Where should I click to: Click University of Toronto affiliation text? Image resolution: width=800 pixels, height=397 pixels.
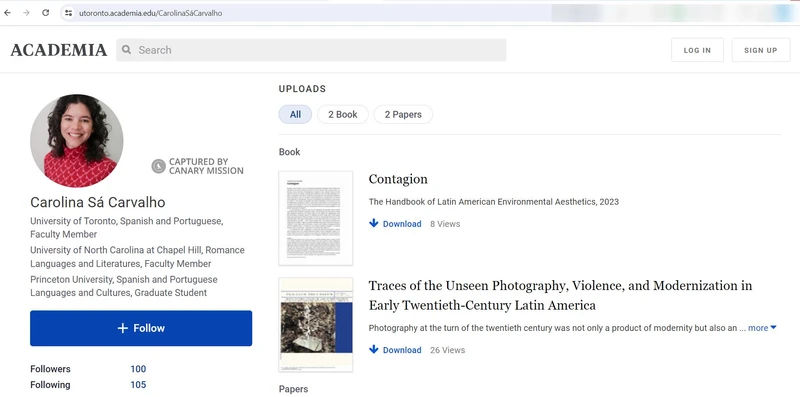click(127, 228)
